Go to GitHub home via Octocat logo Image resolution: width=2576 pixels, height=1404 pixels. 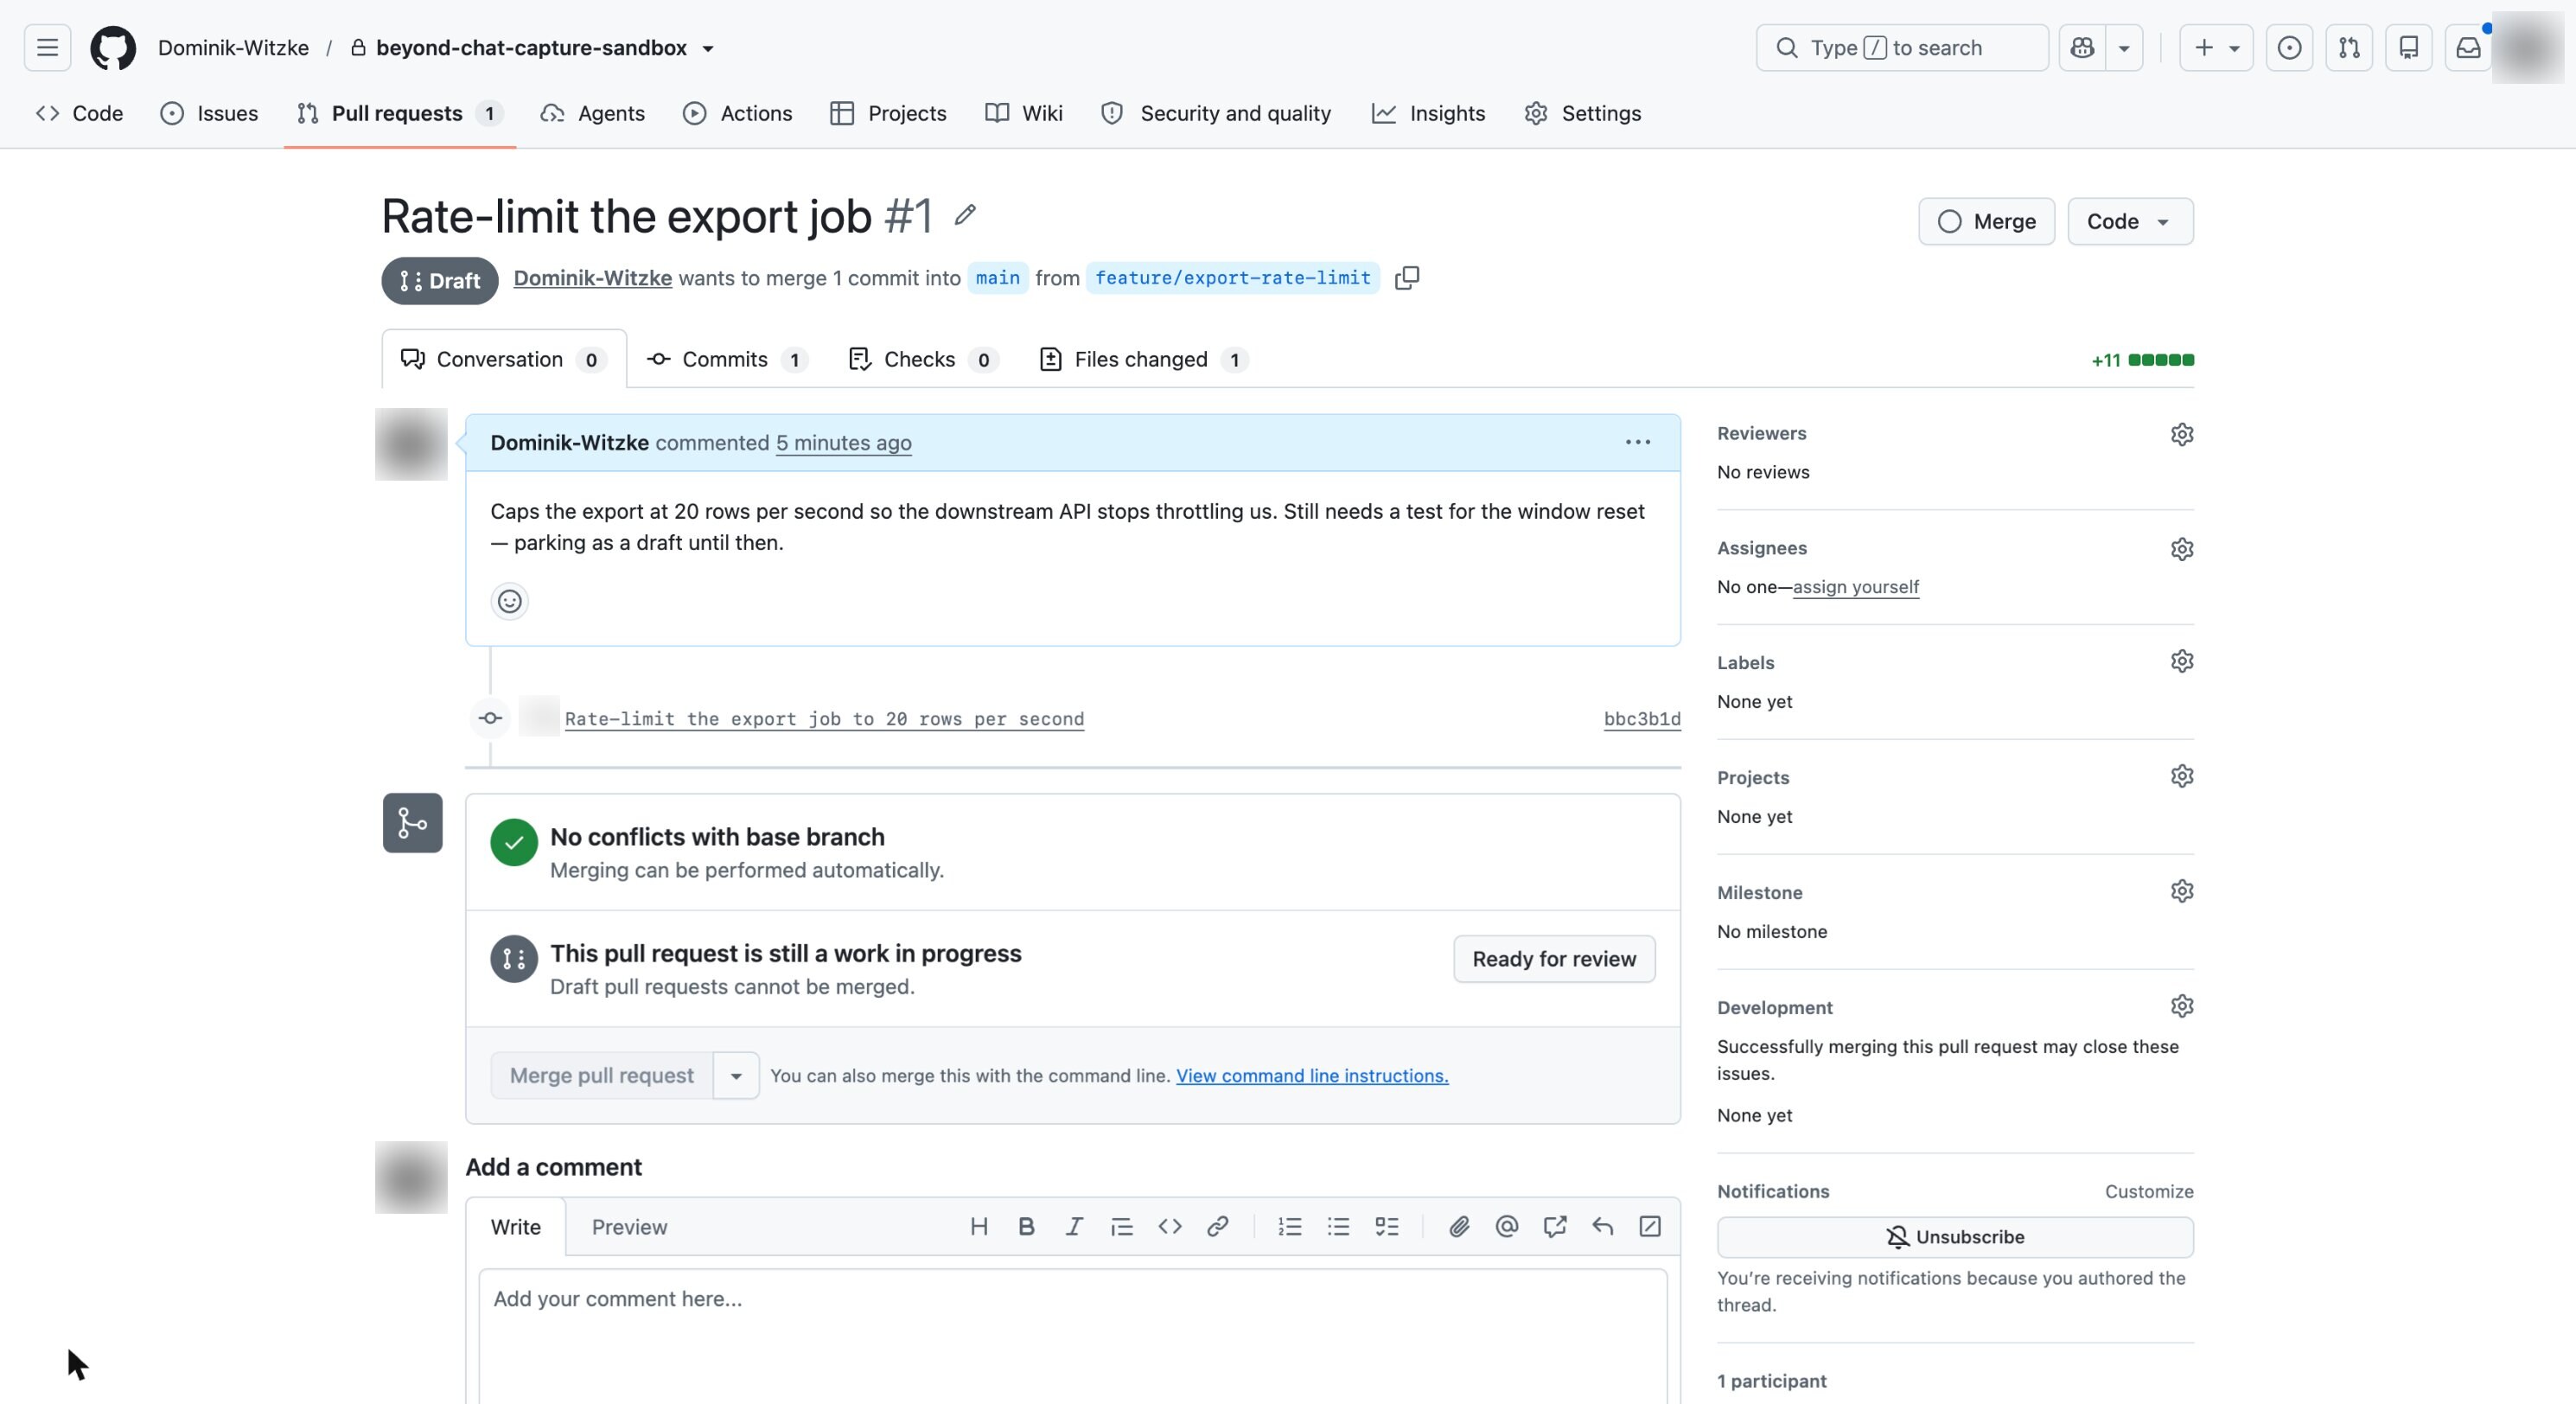pyautogui.click(x=113, y=48)
